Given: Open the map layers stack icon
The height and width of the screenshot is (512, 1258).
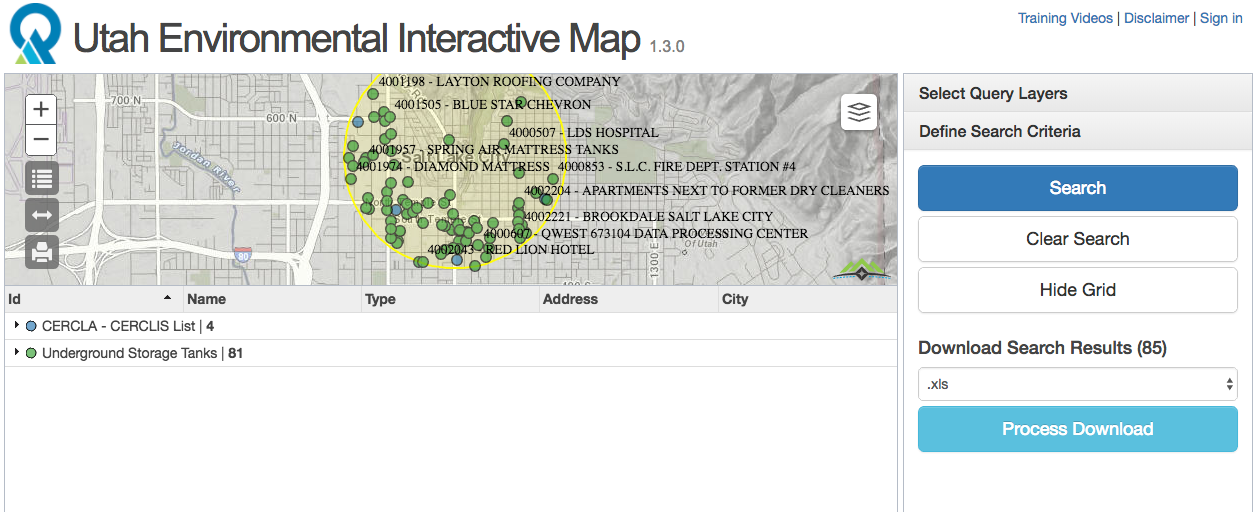Looking at the screenshot, I should click(859, 112).
